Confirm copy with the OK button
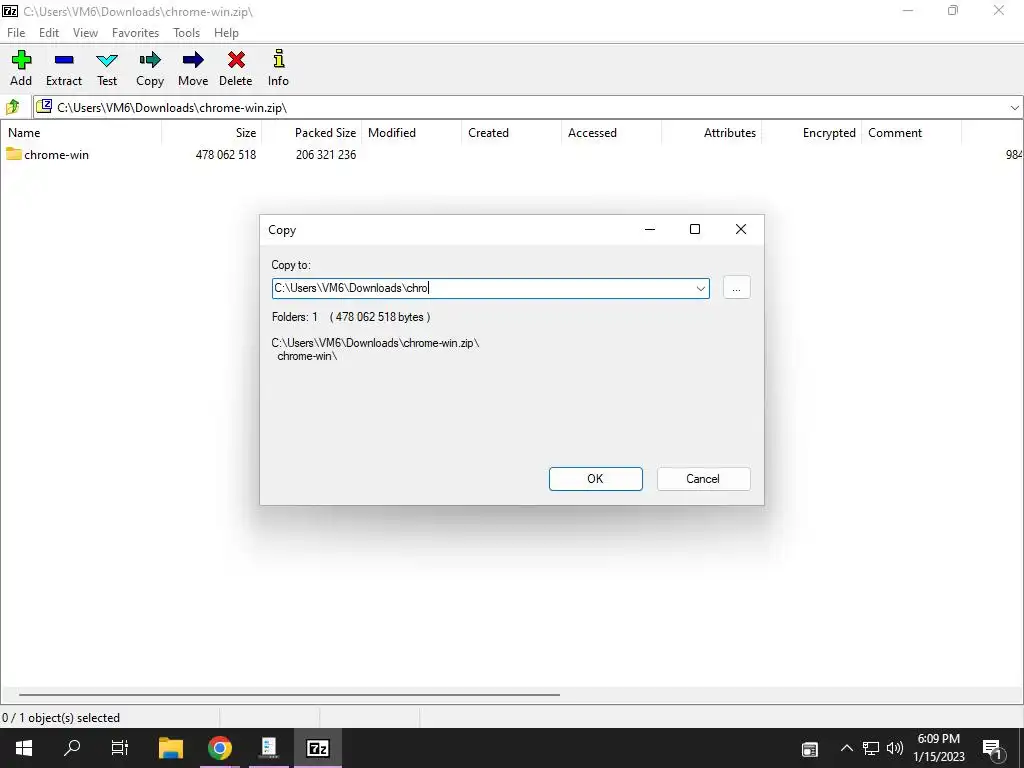The image size is (1024, 768). [596, 479]
